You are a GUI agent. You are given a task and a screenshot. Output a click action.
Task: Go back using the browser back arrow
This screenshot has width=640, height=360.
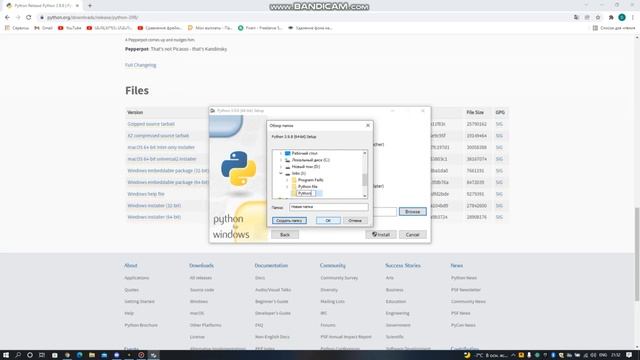[x=7, y=18]
